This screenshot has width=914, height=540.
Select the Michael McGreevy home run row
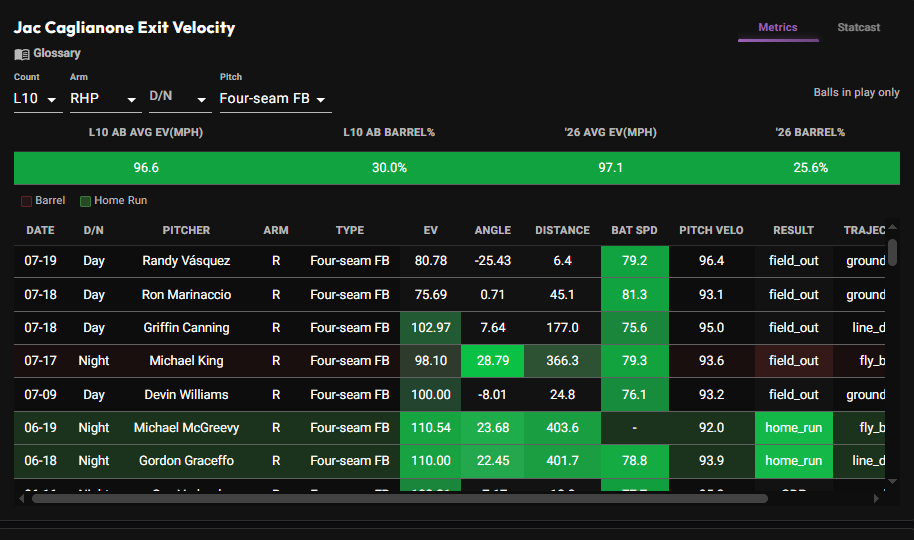449,428
